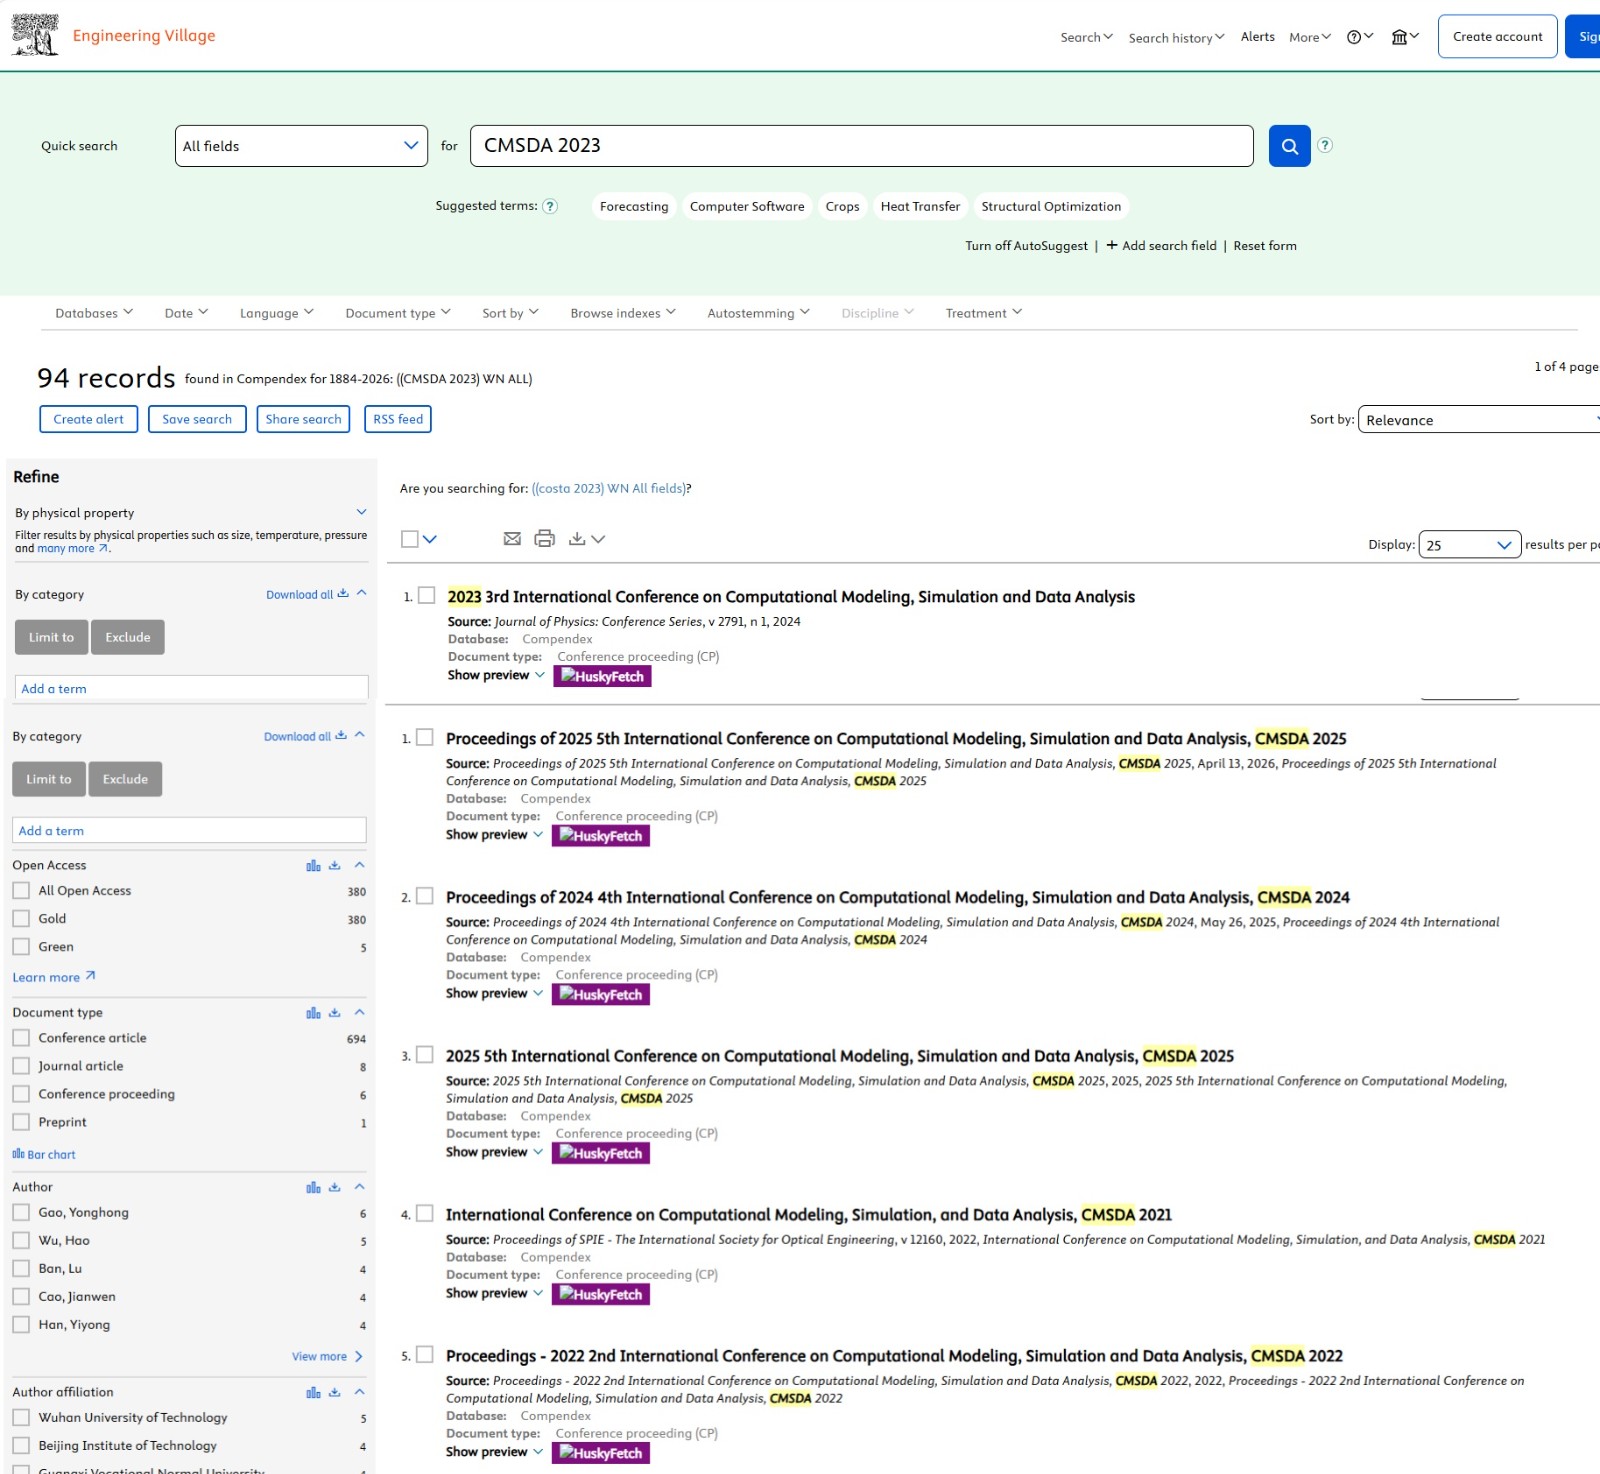Select author Gao, Yonghong checkbox
Viewport: 1600px width, 1474px height.
(21, 1213)
